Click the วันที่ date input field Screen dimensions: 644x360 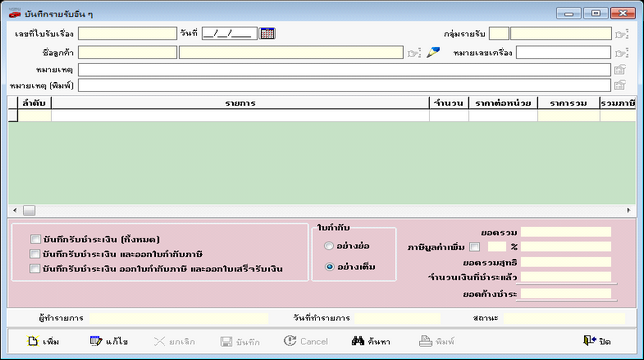230,34
